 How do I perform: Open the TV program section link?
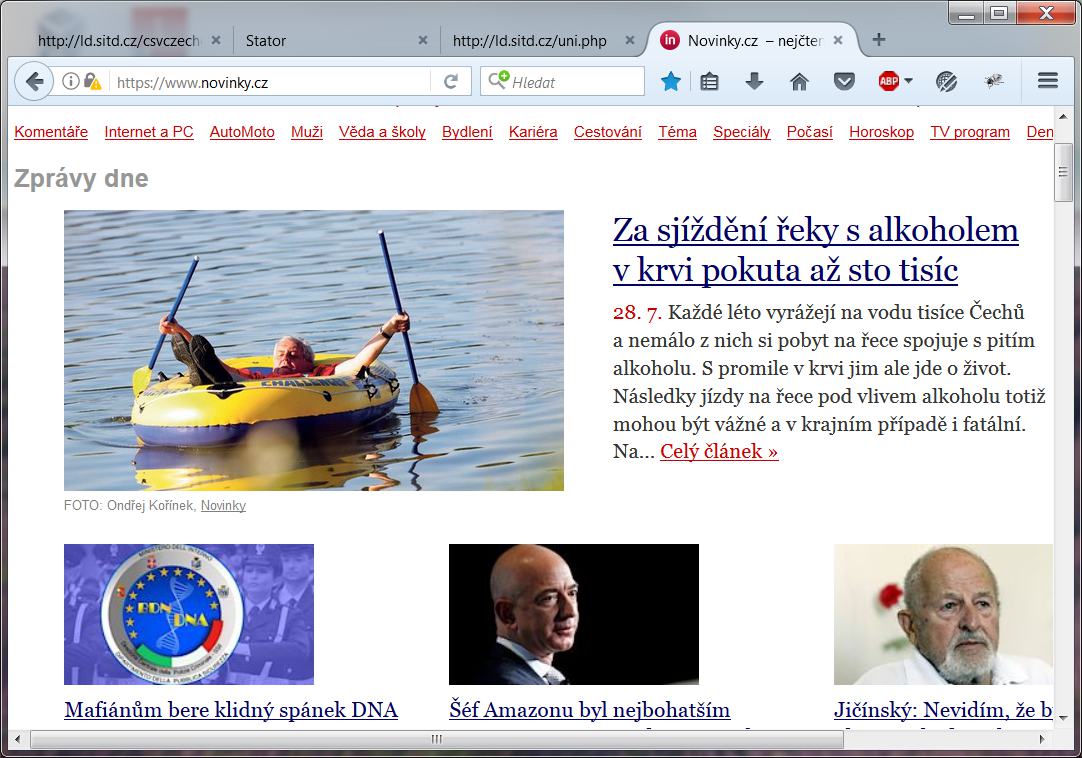point(969,131)
